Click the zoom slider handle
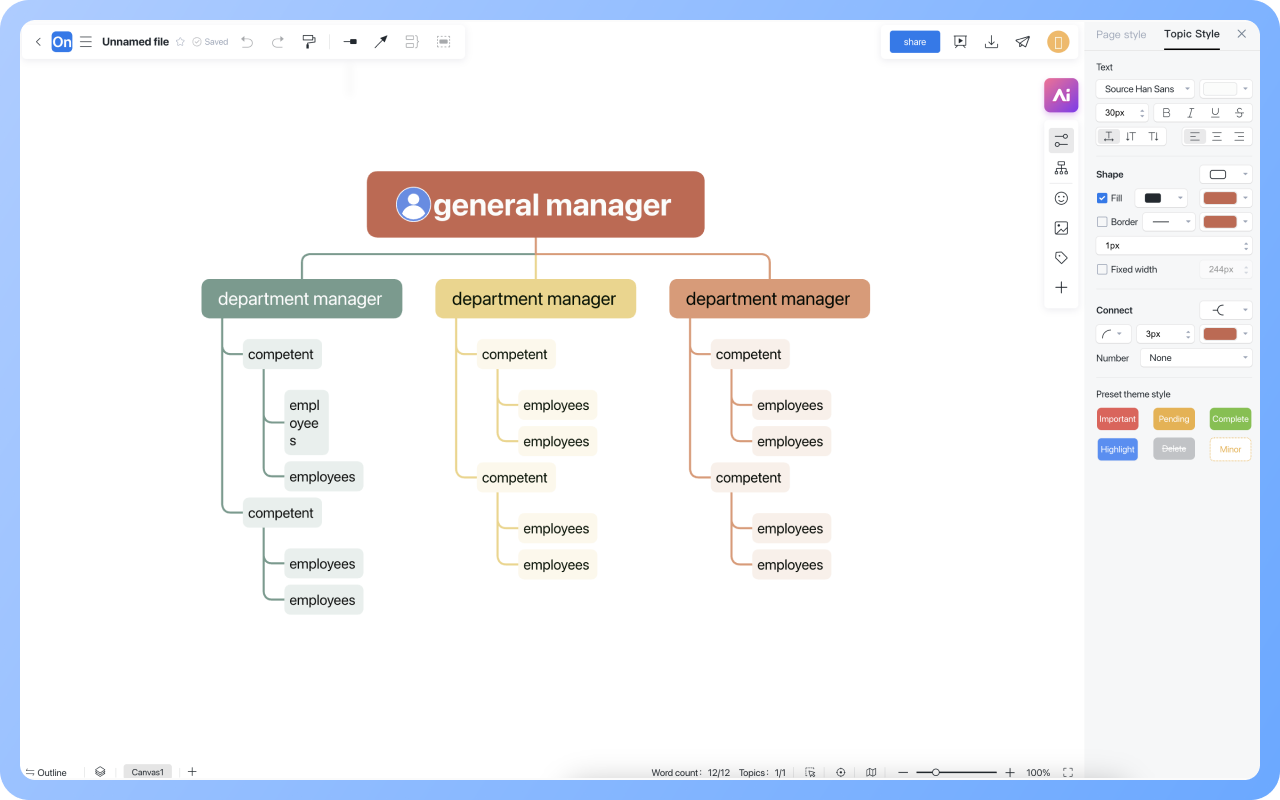Screen dimensions: 1280x800 click(935, 772)
